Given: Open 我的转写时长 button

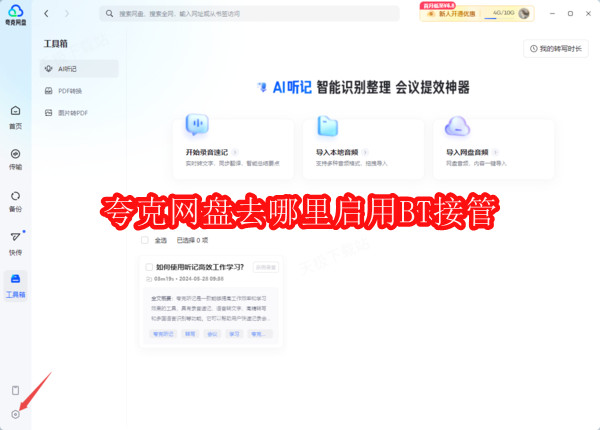Looking at the screenshot, I should point(556,49).
